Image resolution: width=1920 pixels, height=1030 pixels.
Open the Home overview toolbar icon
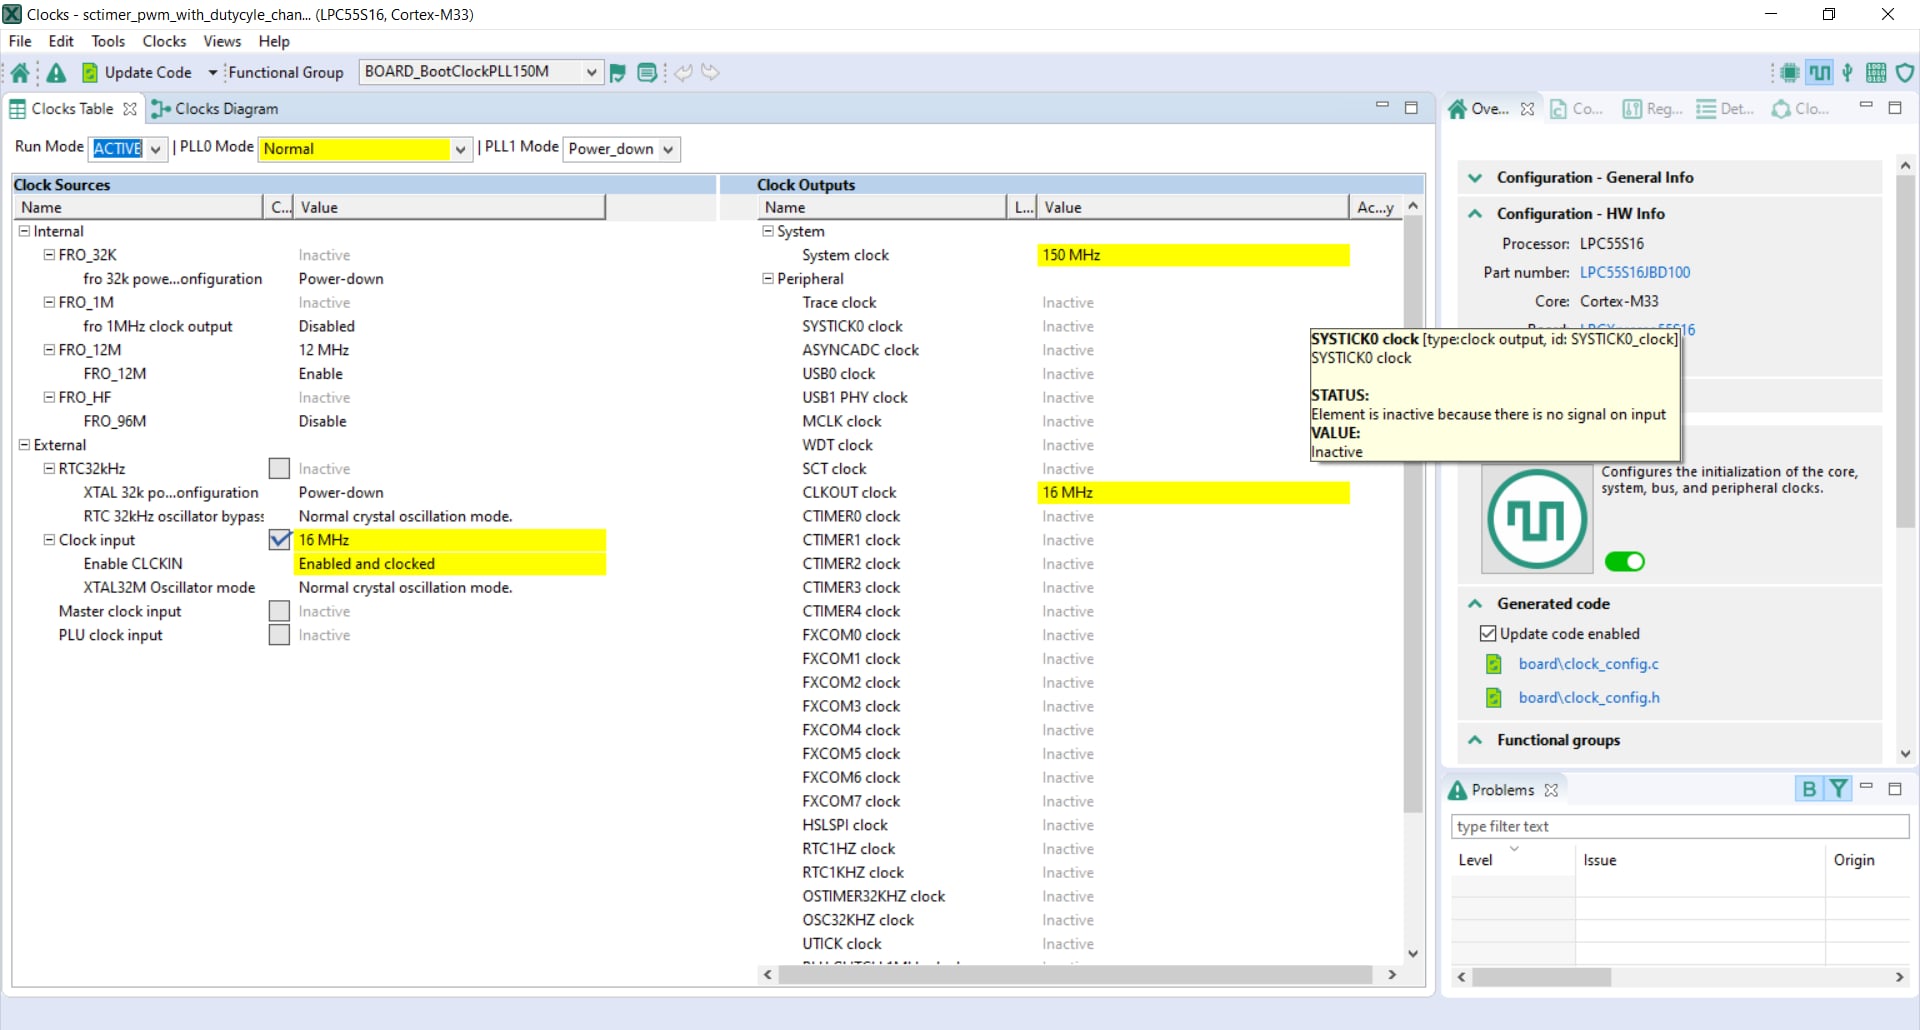20,72
